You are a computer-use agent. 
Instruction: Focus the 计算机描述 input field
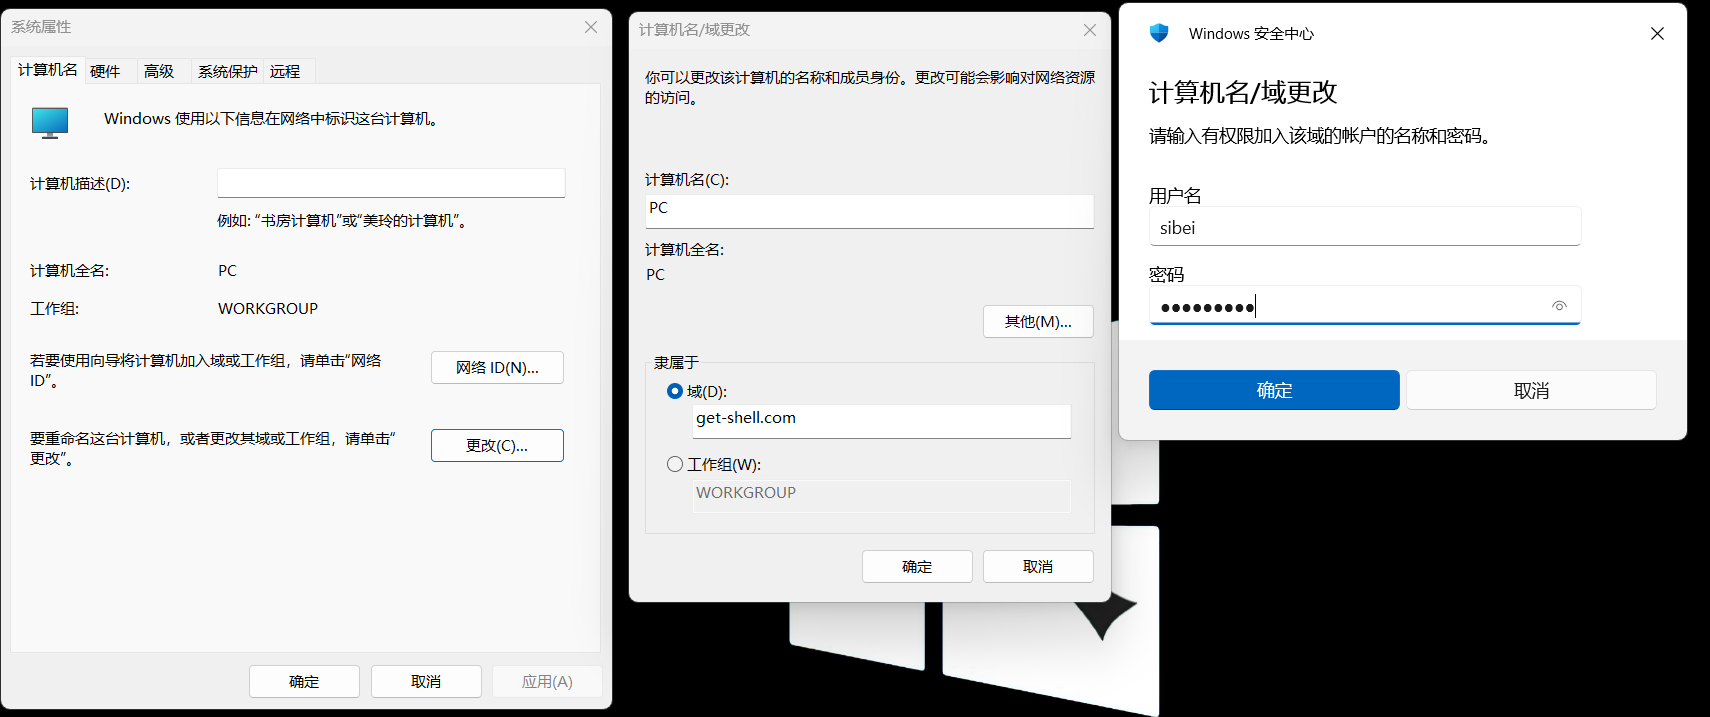click(391, 183)
